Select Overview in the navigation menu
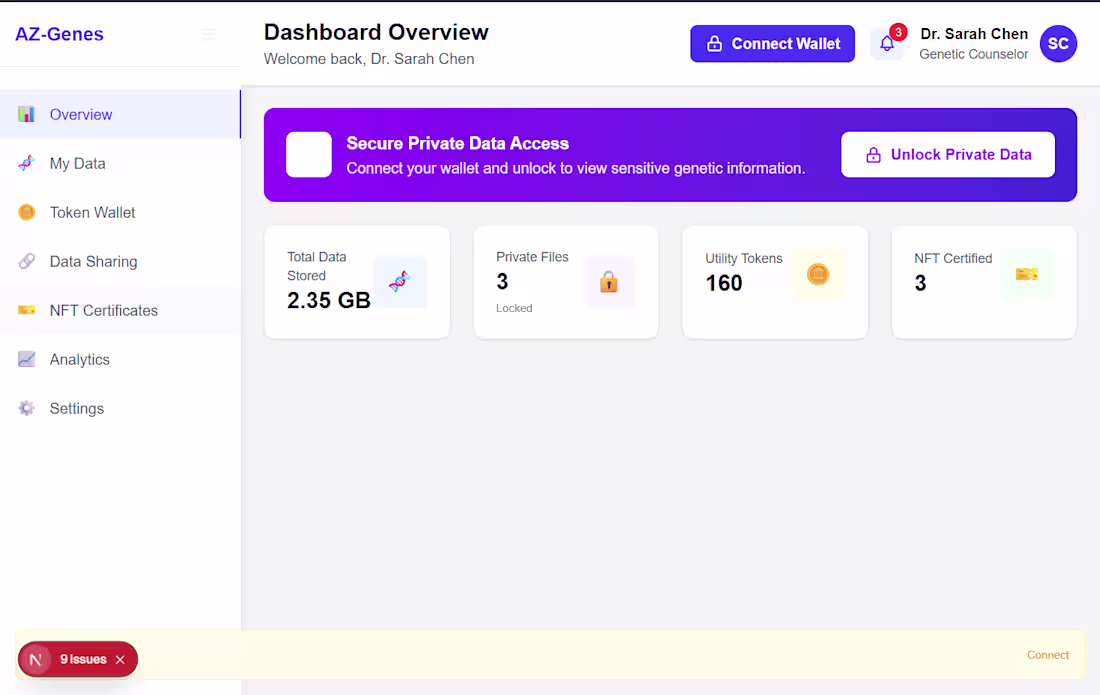The width and height of the screenshot is (1100, 695). tap(80, 114)
